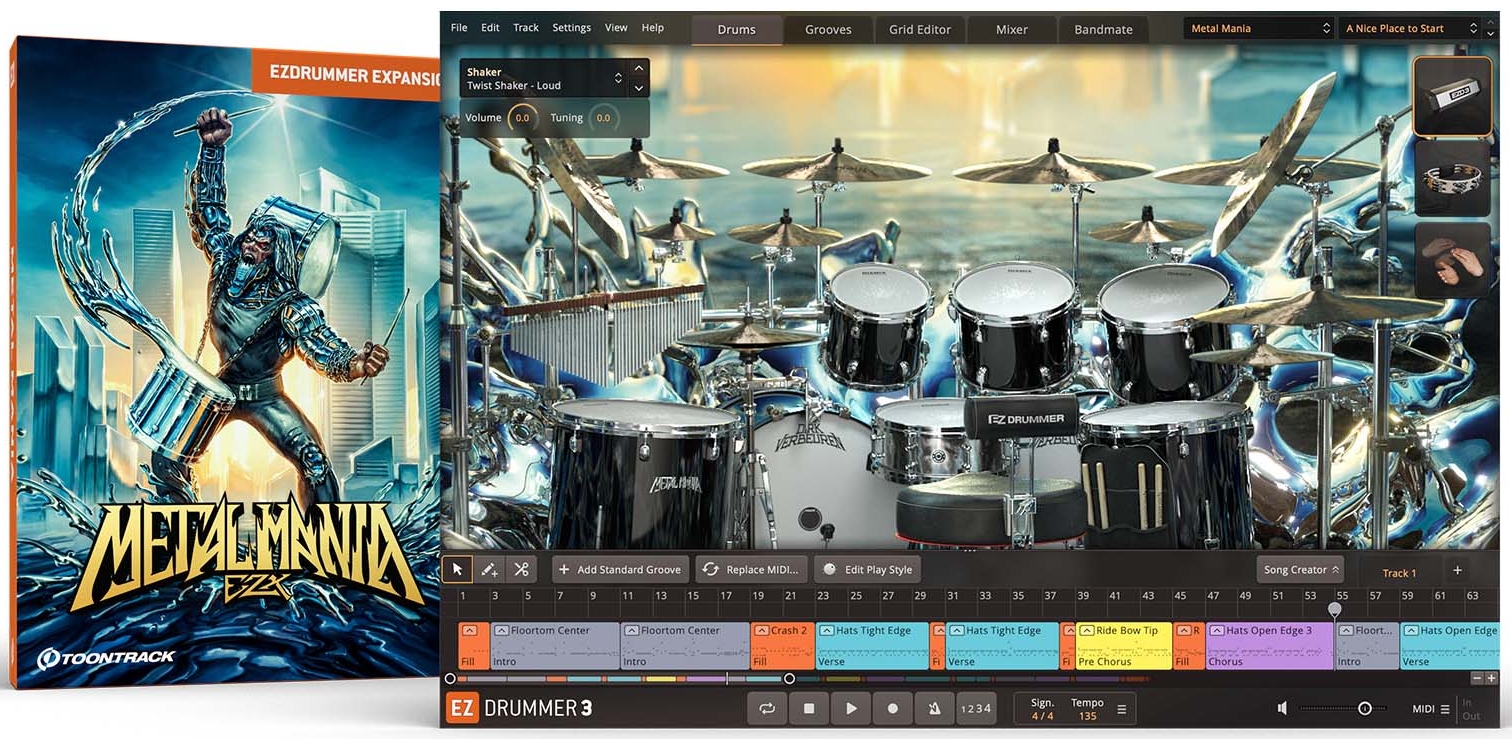This screenshot has width=1512, height=739.
Task: Mute output via the speaker icon
Action: [x=1282, y=708]
